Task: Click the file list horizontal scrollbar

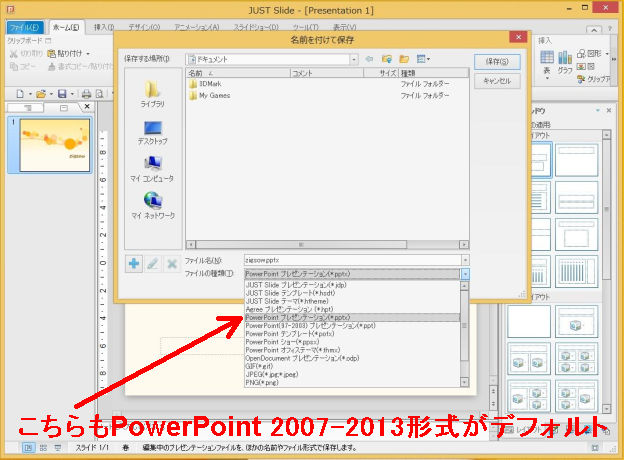Action: click(x=327, y=244)
